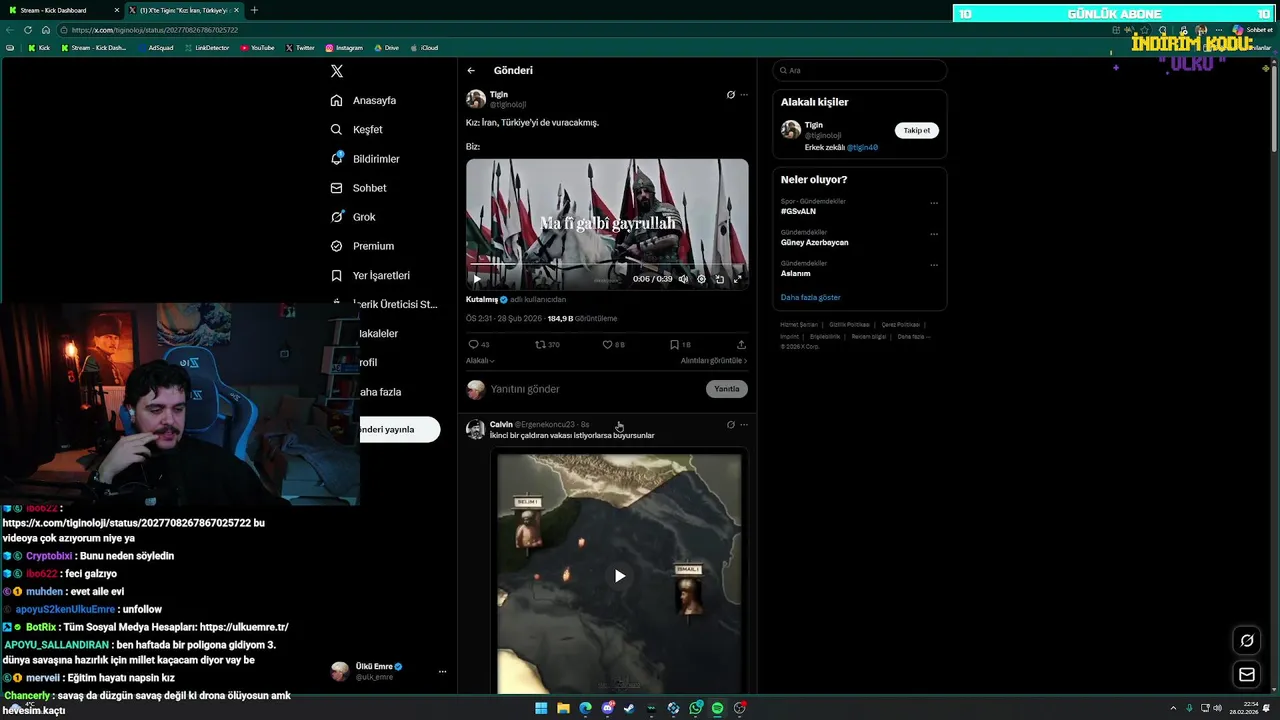Open LinkDetector bookmark
This screenshot has width=1280, height=720.
coord(207,48)
